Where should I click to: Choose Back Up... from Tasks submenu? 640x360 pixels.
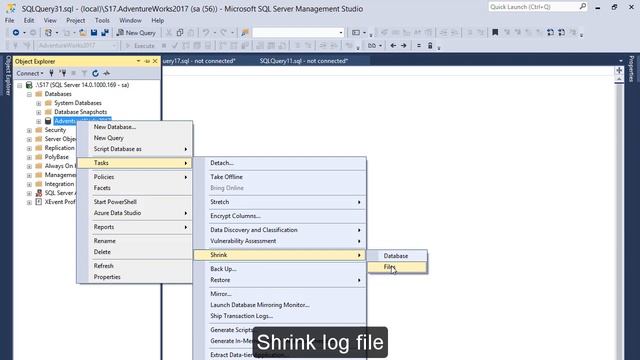pos(280,269)
